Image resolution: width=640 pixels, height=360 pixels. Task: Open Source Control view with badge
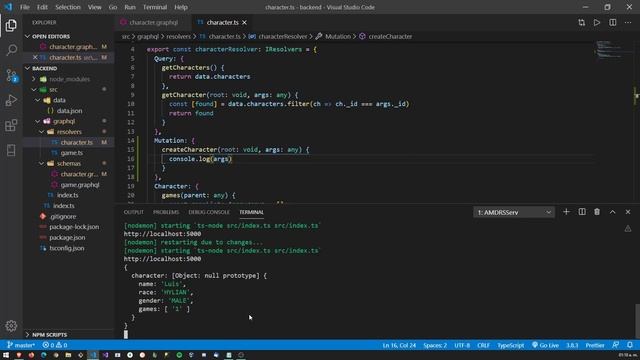coord(11,76)
